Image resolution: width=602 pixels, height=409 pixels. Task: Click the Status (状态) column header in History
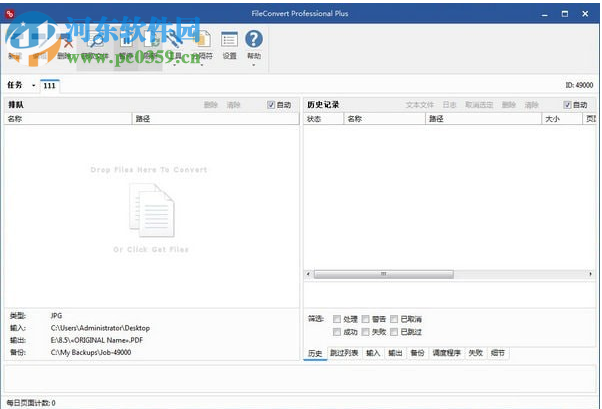[x=324, y=119]
